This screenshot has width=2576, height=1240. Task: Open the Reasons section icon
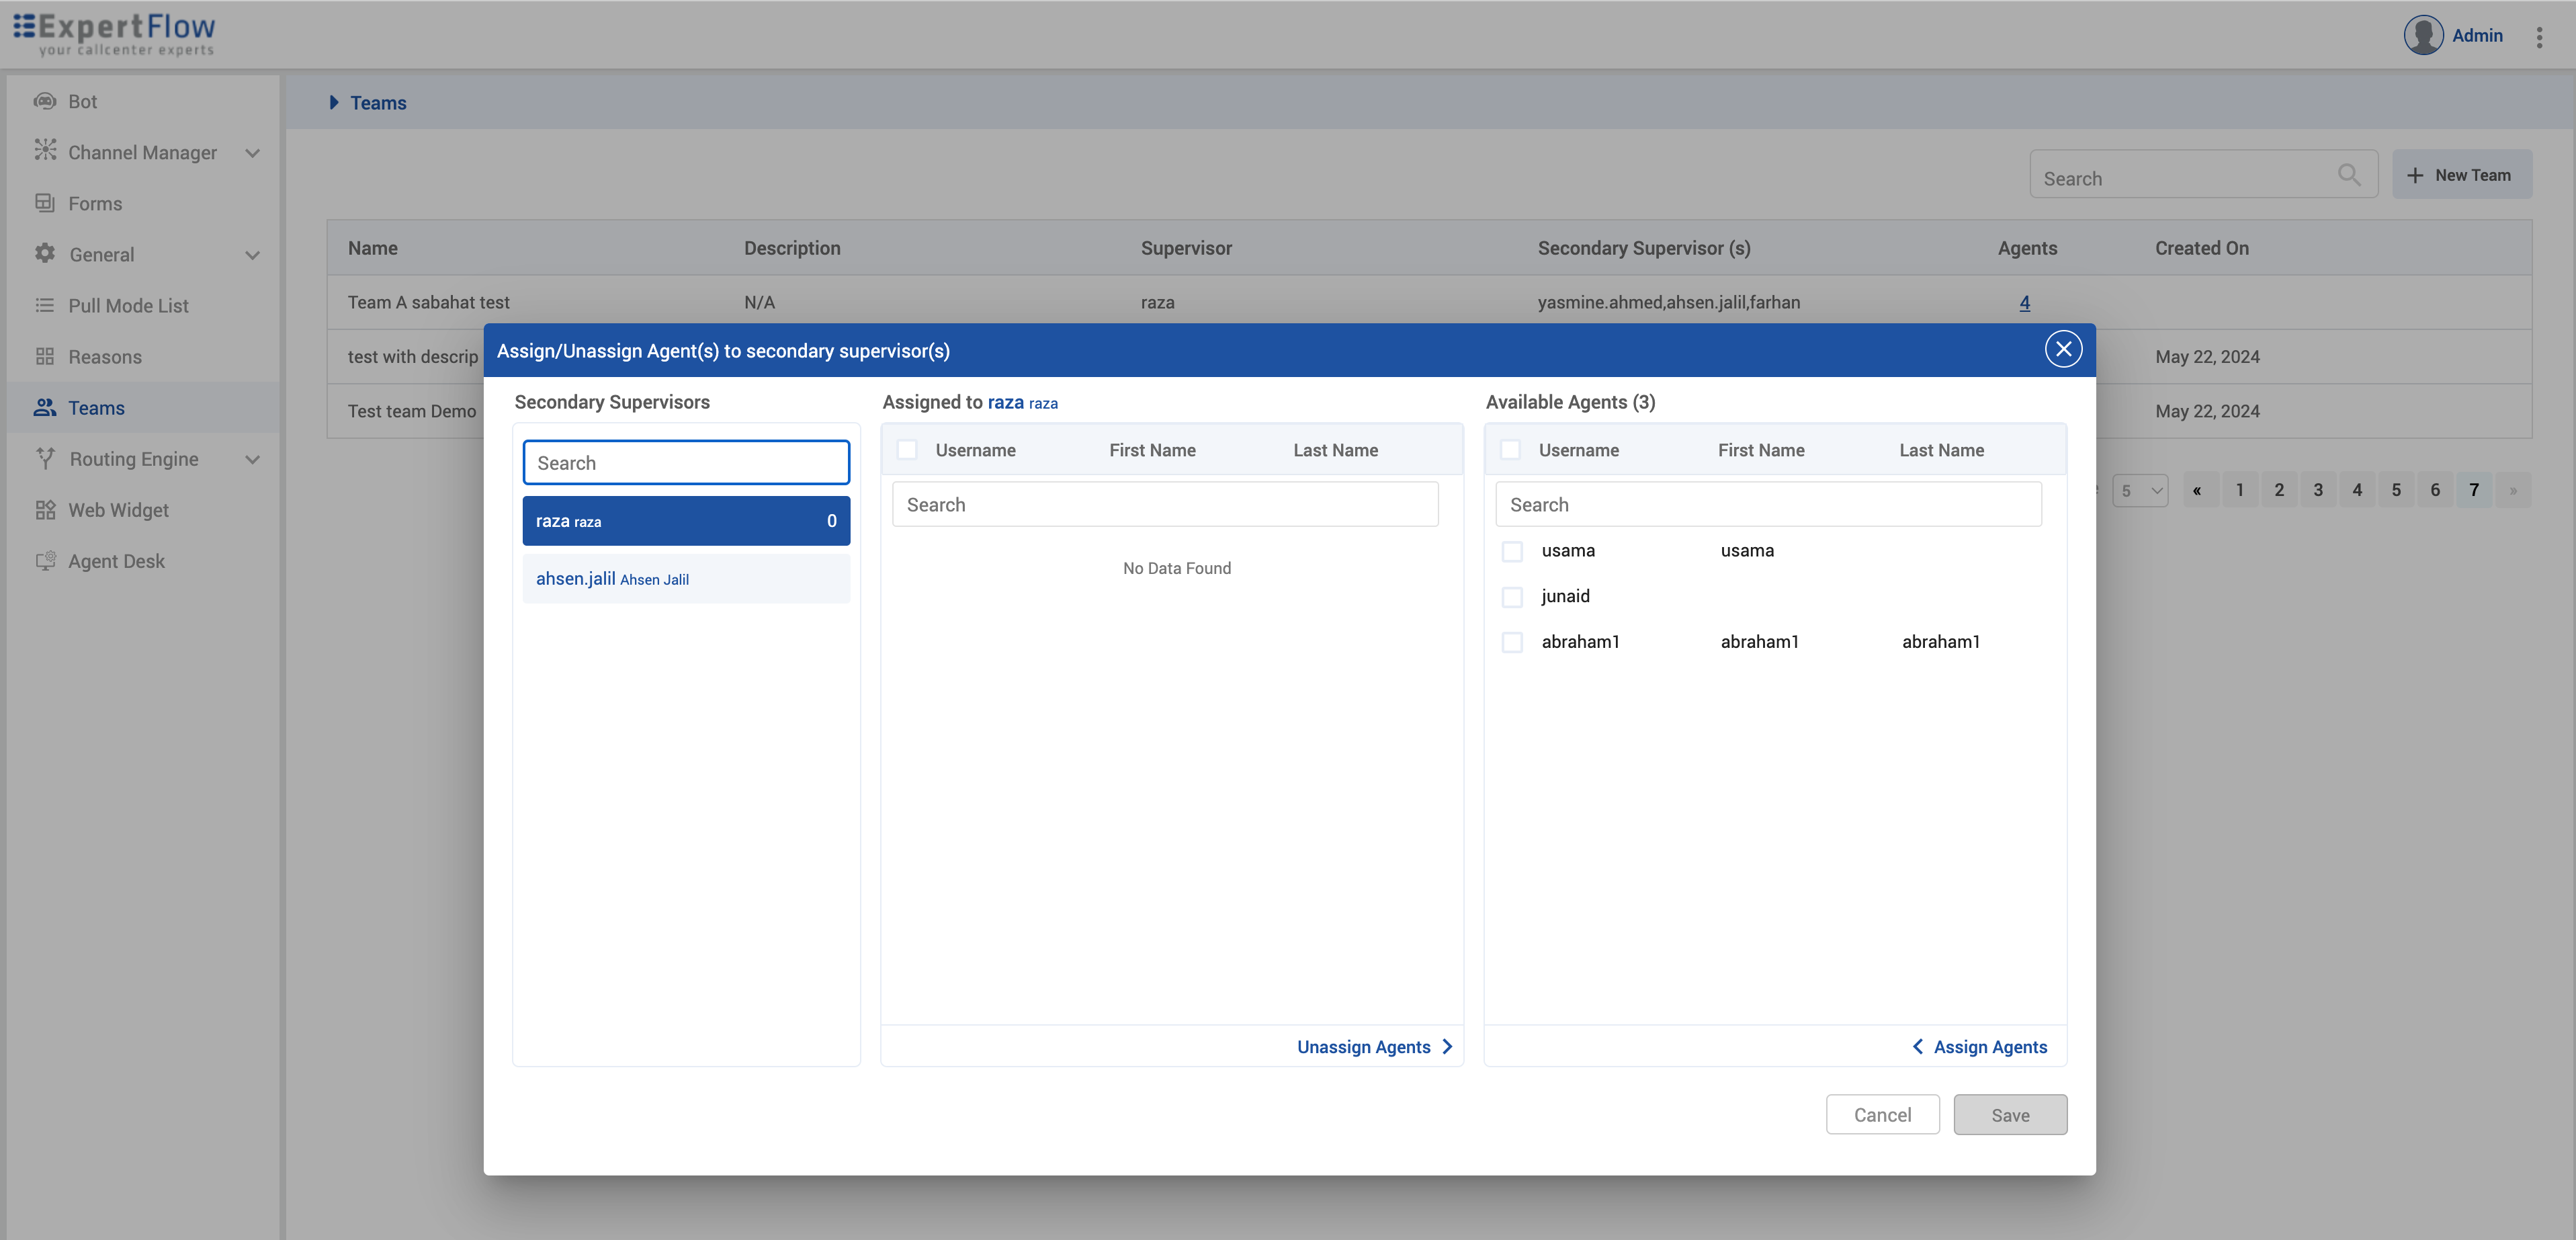pos(46,356)
